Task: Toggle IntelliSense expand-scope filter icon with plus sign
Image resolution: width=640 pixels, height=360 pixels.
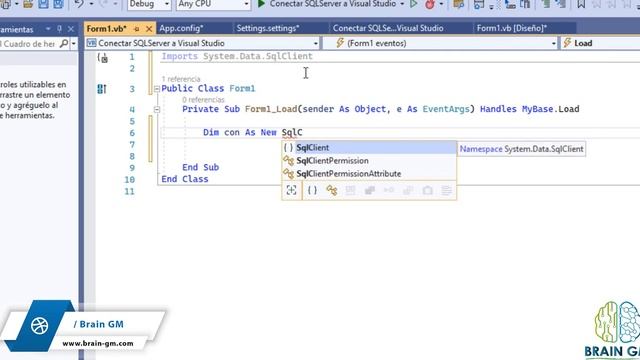Action: tap(291, 190)
